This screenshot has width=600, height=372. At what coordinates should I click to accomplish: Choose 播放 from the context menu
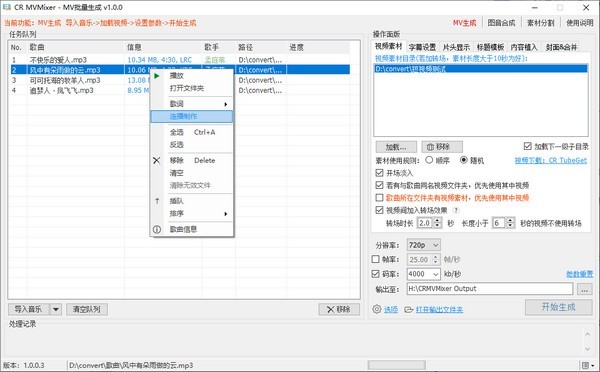[x=192, y=76]
